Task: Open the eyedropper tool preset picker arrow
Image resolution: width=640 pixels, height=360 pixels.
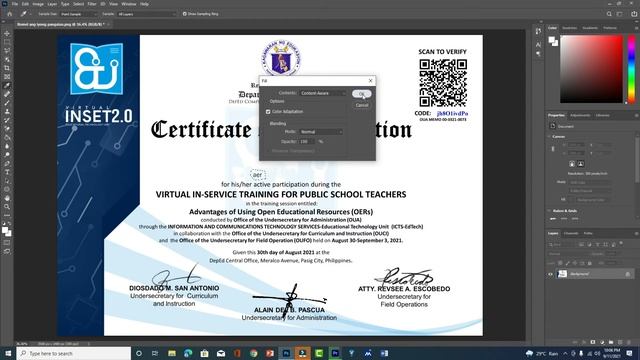Action: (x=30, y=14)
